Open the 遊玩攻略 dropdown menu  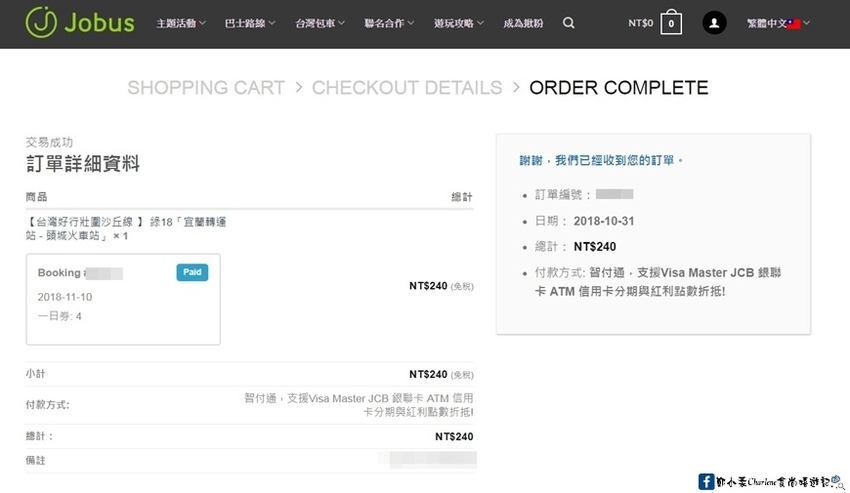coord(458,23)
